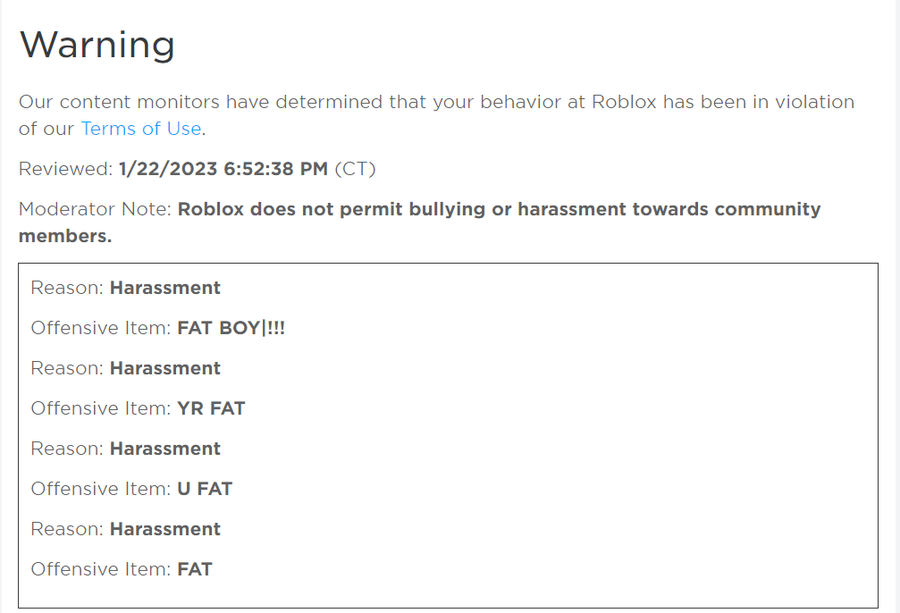Click Harassment reason above FAT BOY item
900x613 pixels.
click(165, 288)
